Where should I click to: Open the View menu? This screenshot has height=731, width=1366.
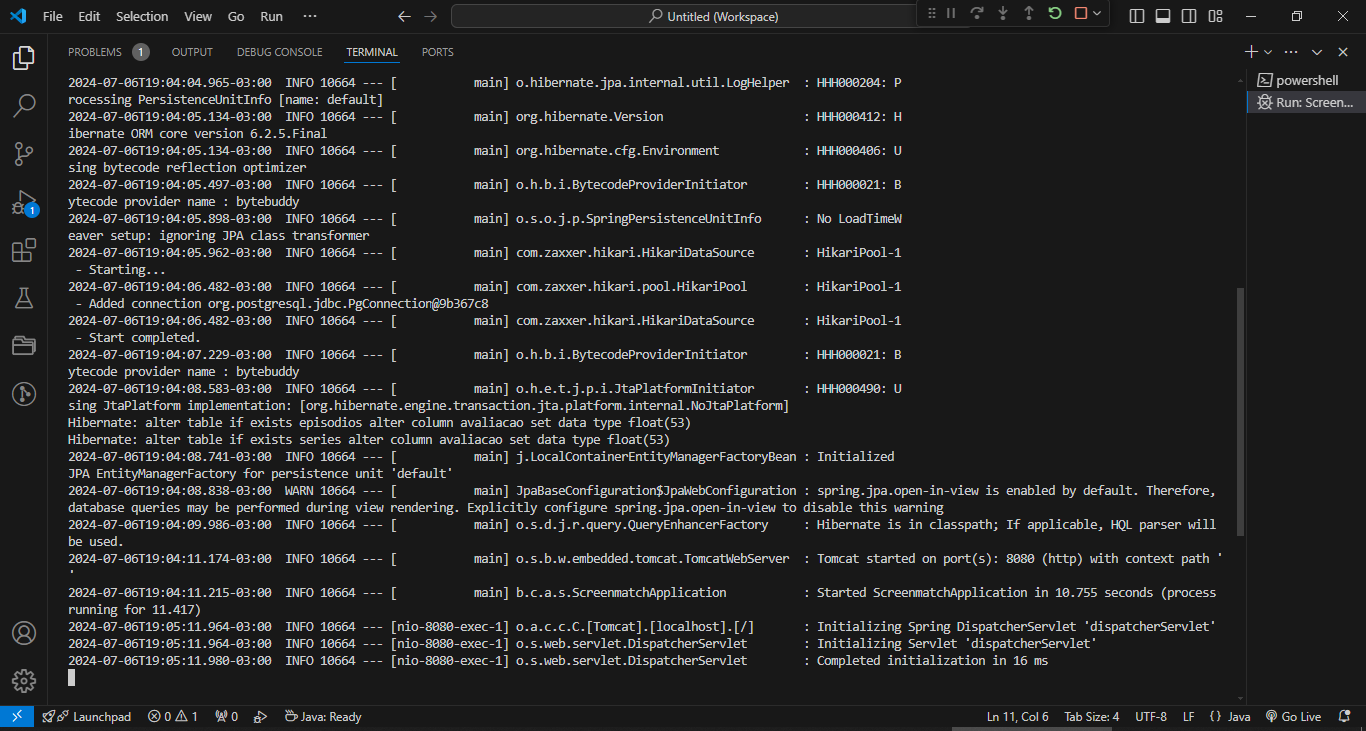point(198,16)
